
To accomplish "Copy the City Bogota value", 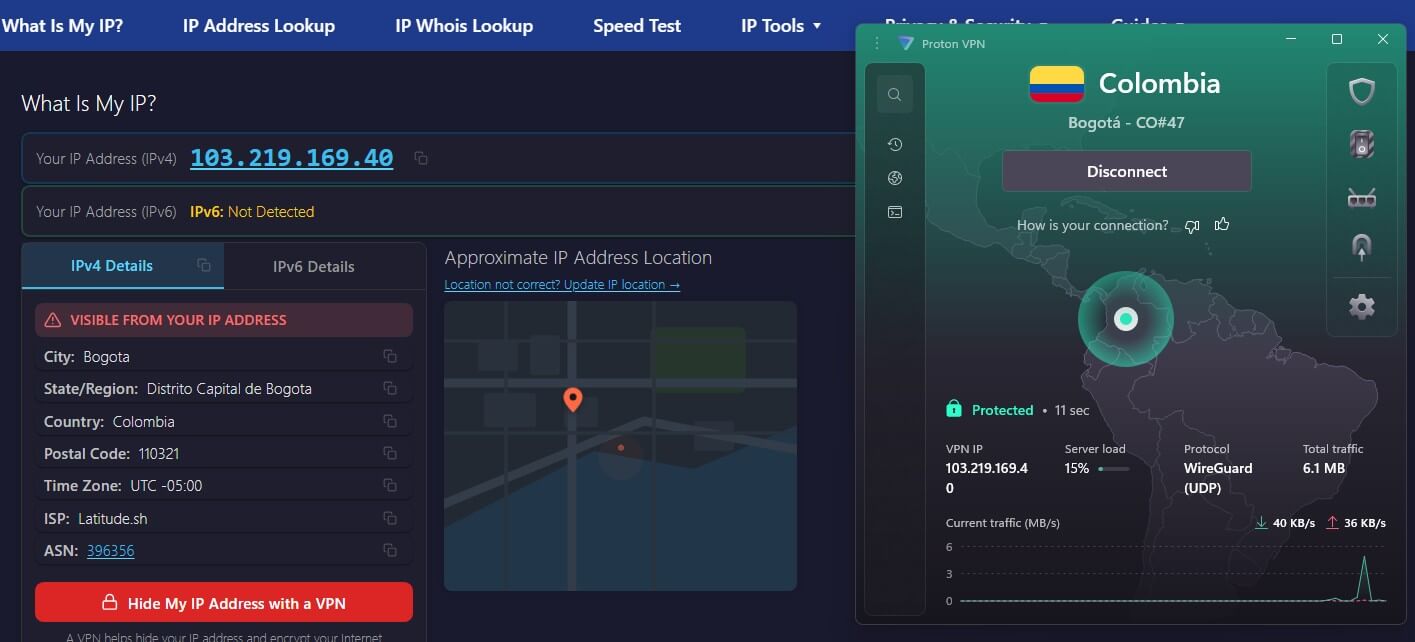I will point(390,356).
